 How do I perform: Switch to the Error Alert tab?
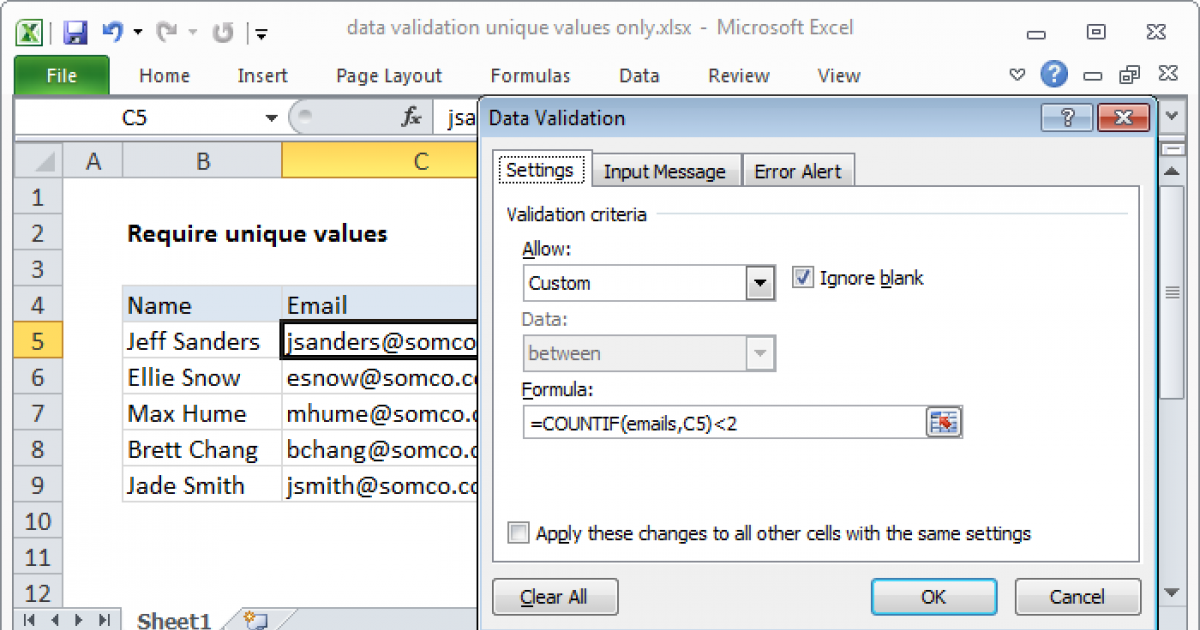(798, 171)
